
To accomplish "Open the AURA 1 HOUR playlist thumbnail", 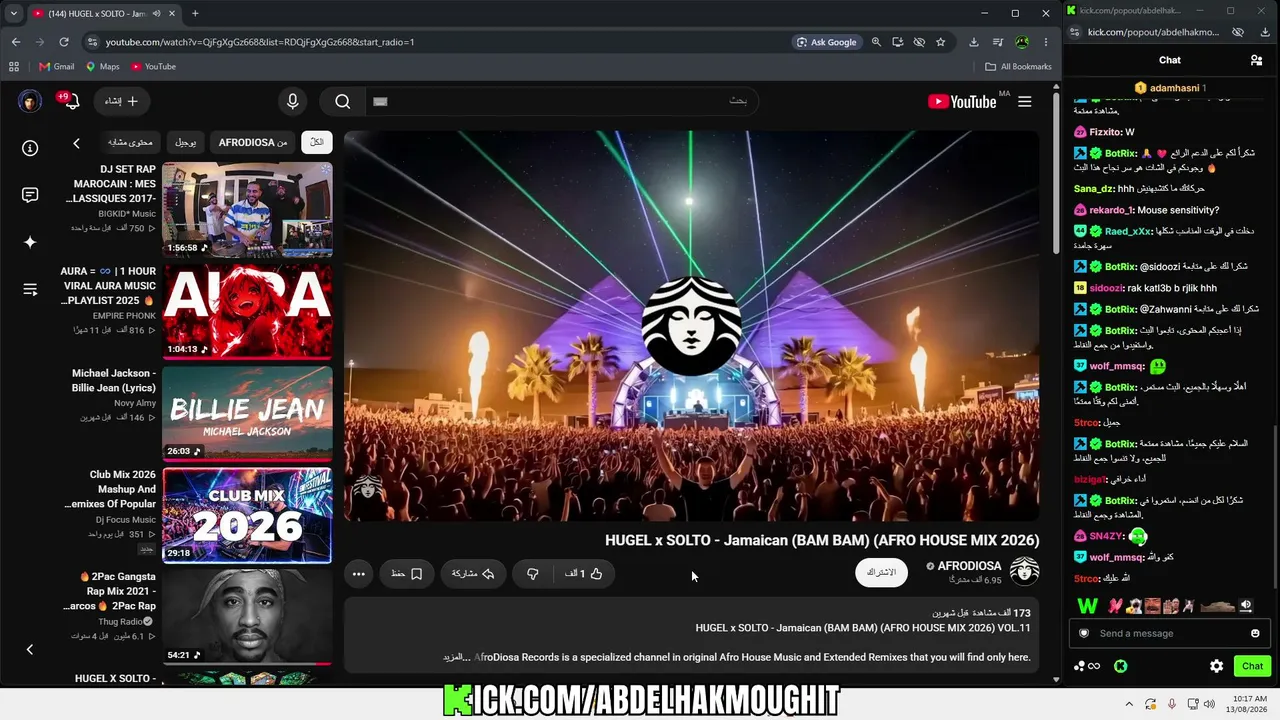I will tap(247, 311).
